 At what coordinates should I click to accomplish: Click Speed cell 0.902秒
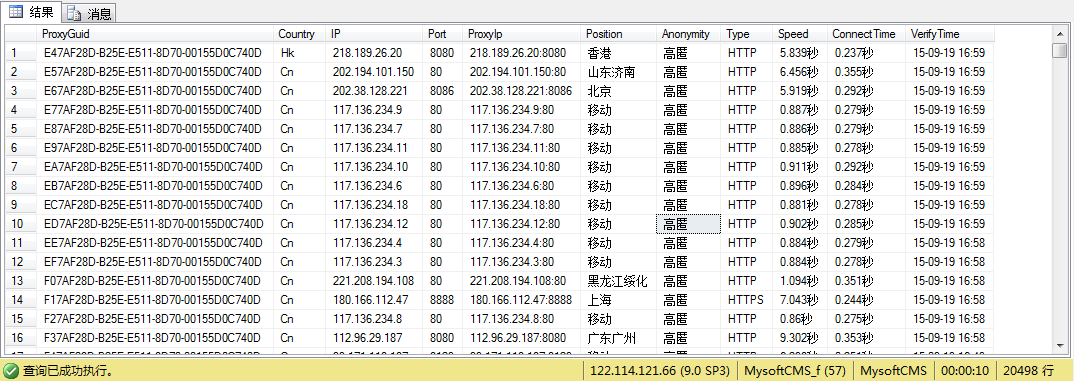pyautogui.click(x=799, y=223)
